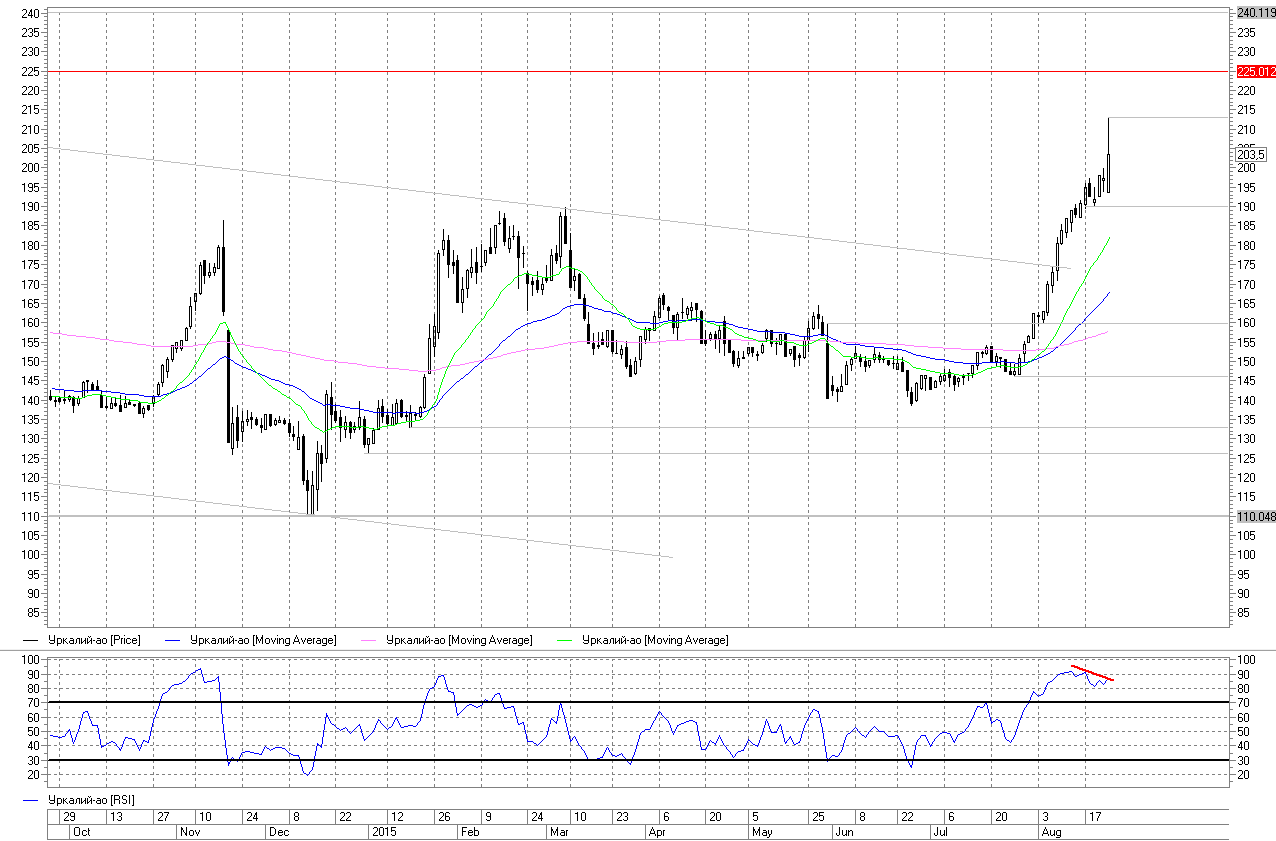Click the Dec month label on timeline

[280, 832]
